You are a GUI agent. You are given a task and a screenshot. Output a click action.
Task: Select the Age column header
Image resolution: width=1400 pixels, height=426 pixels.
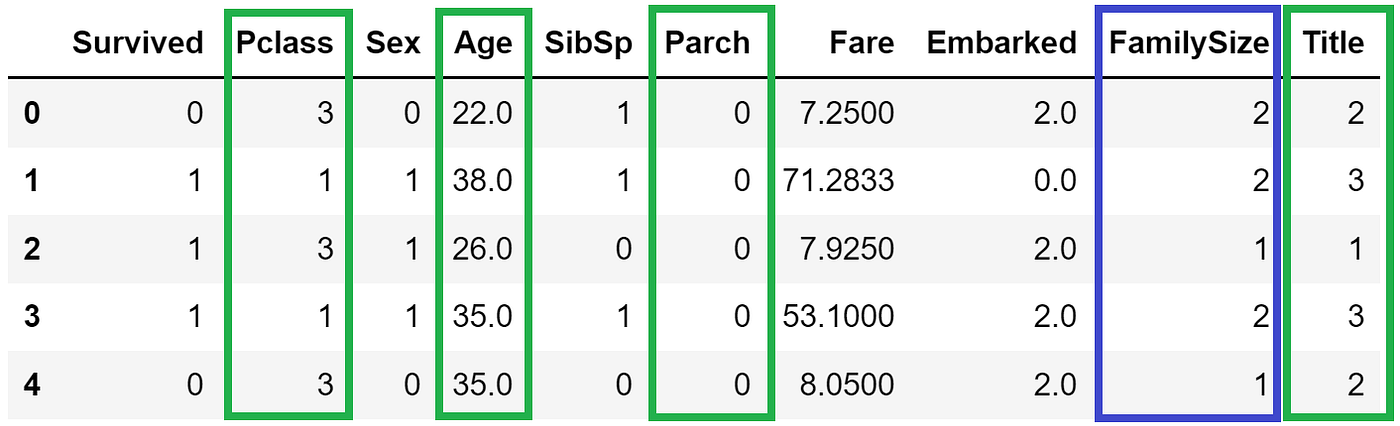(x=483, y=45)
